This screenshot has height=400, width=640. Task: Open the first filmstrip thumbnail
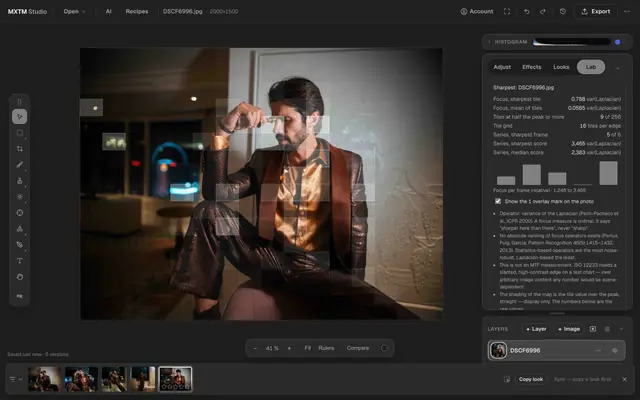point(44,379)
